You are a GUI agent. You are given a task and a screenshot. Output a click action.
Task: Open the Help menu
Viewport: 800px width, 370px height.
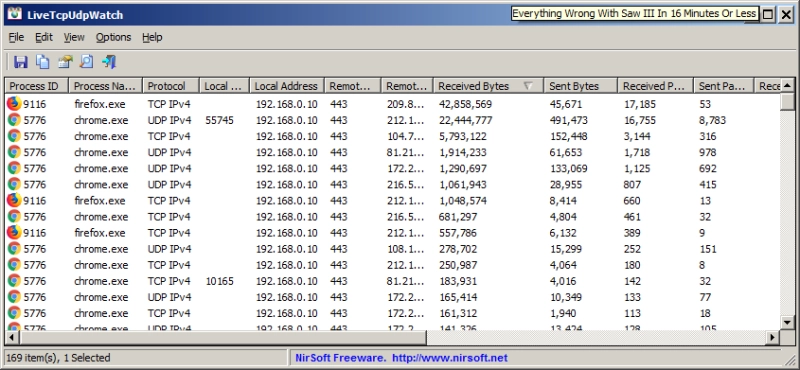tap(152, 37)
